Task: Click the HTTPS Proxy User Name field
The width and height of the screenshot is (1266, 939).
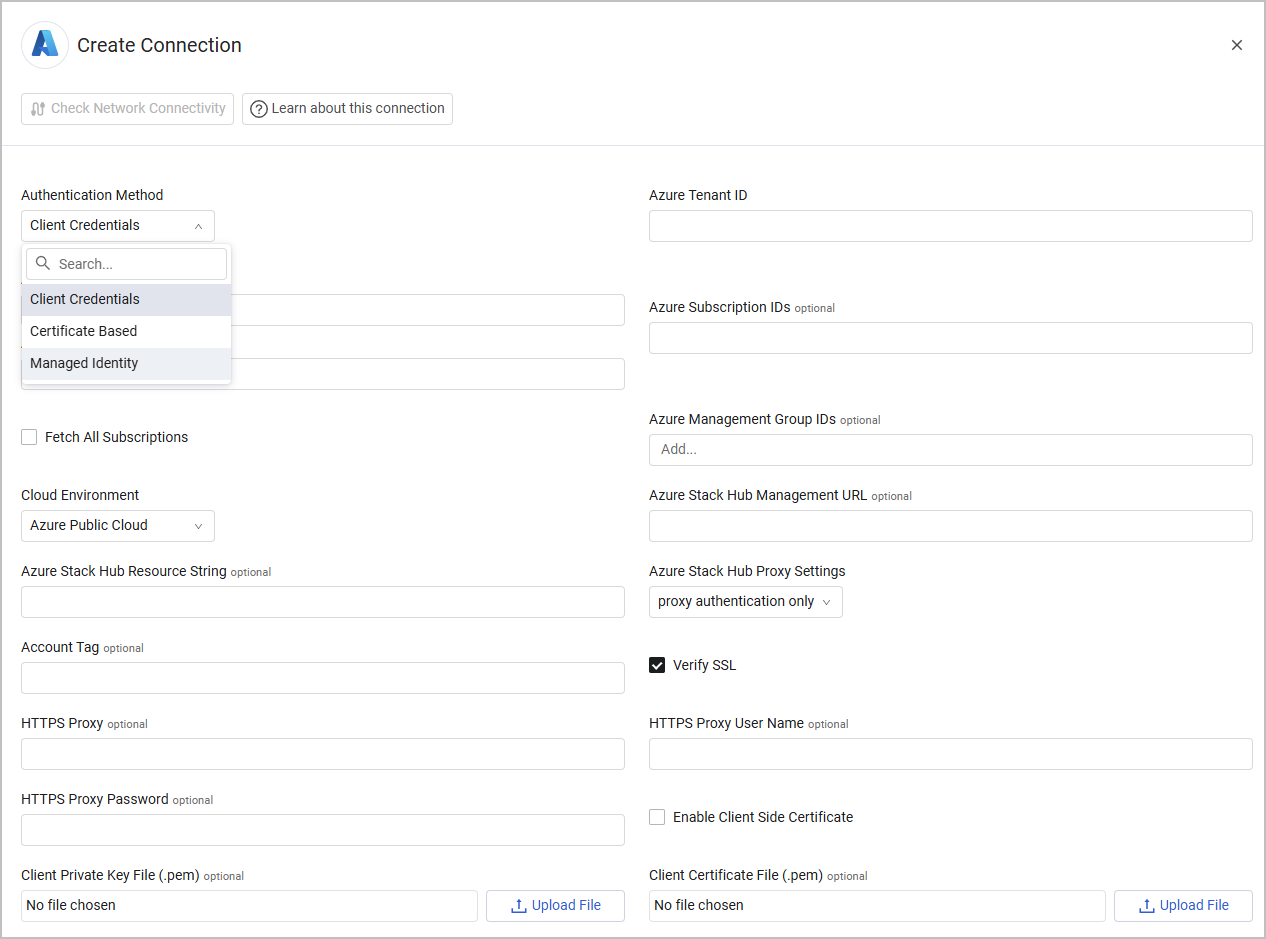Action: click(x=951, y=754)
